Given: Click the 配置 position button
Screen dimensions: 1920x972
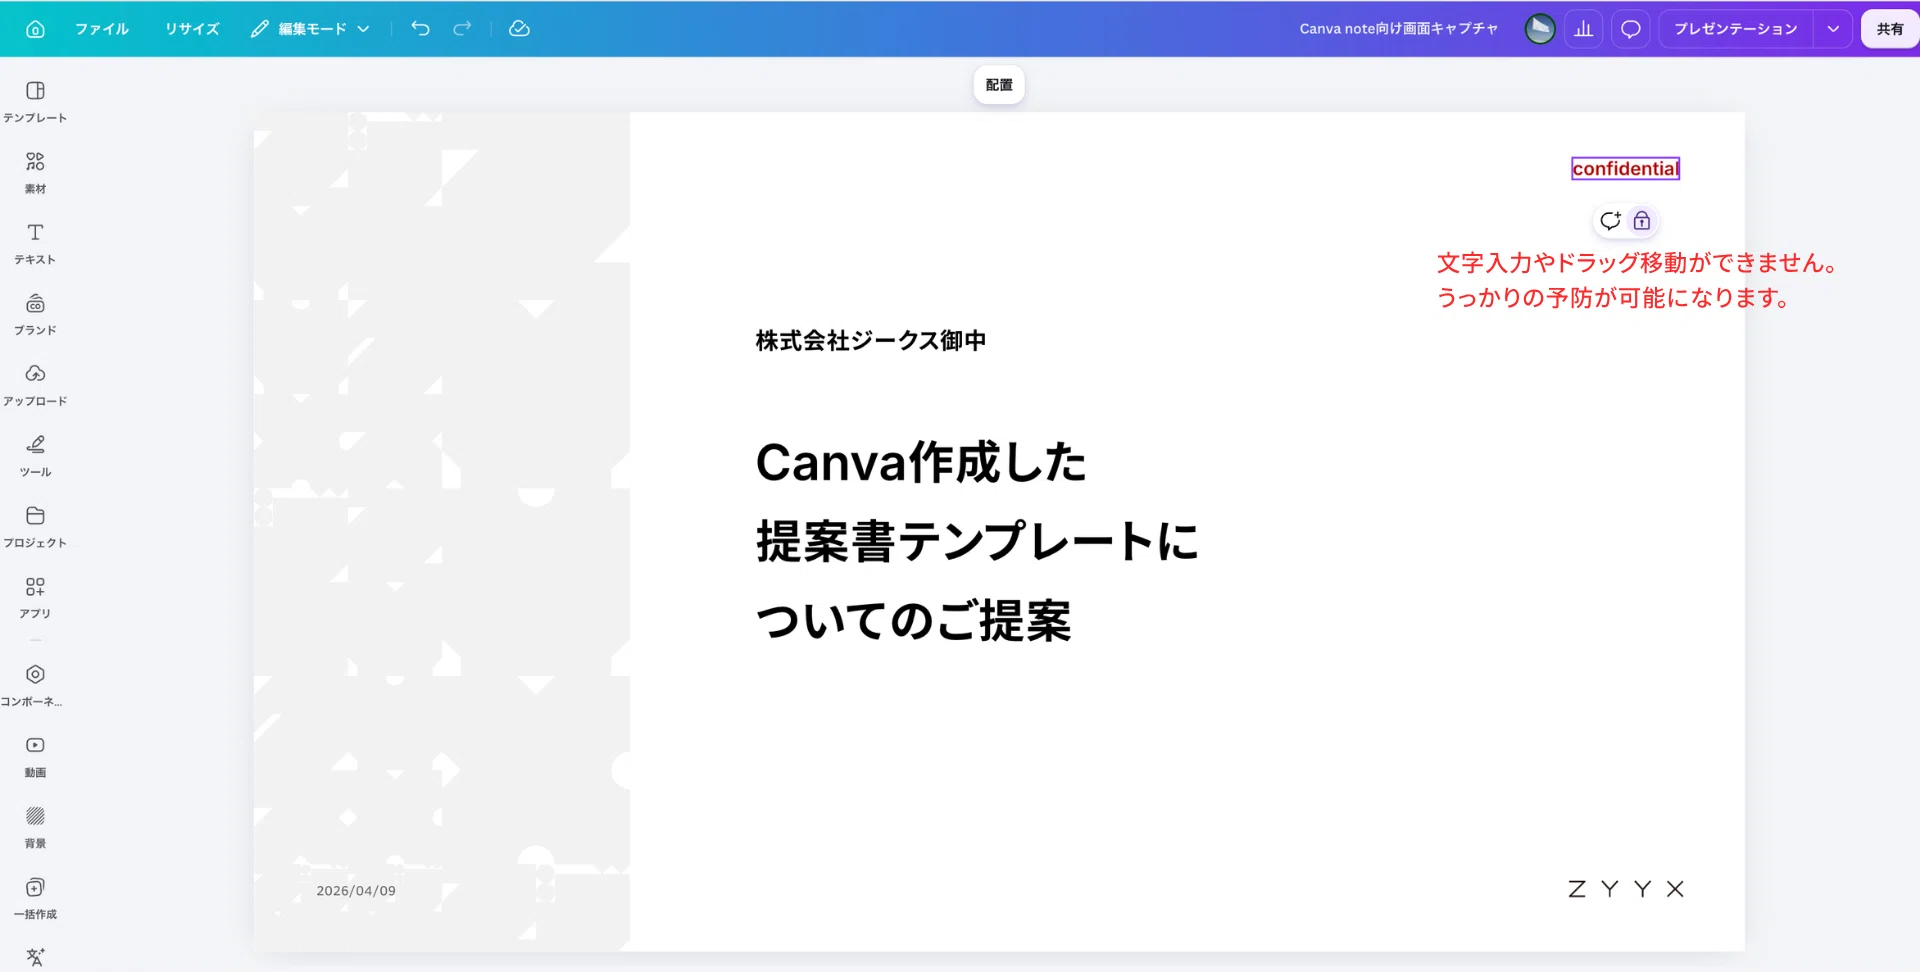Looking at the screenshot, I should pos(999,85).
